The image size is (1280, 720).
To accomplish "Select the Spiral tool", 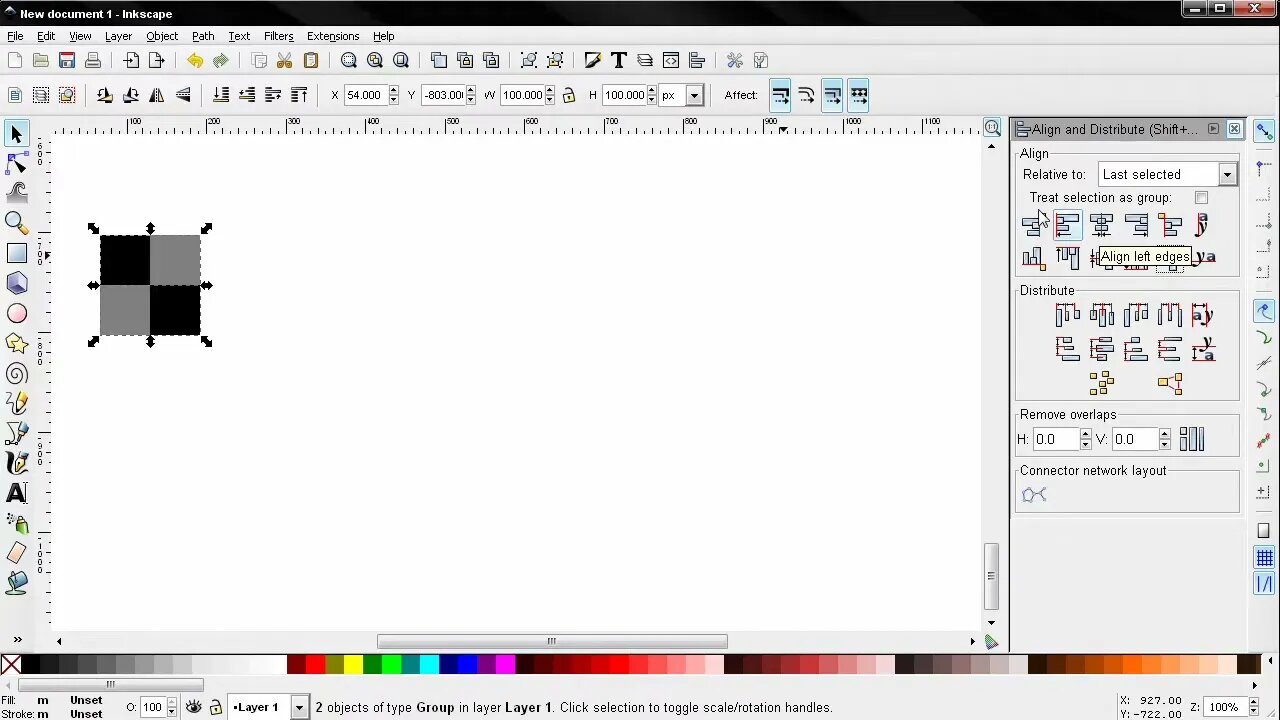I will point(16,374).
